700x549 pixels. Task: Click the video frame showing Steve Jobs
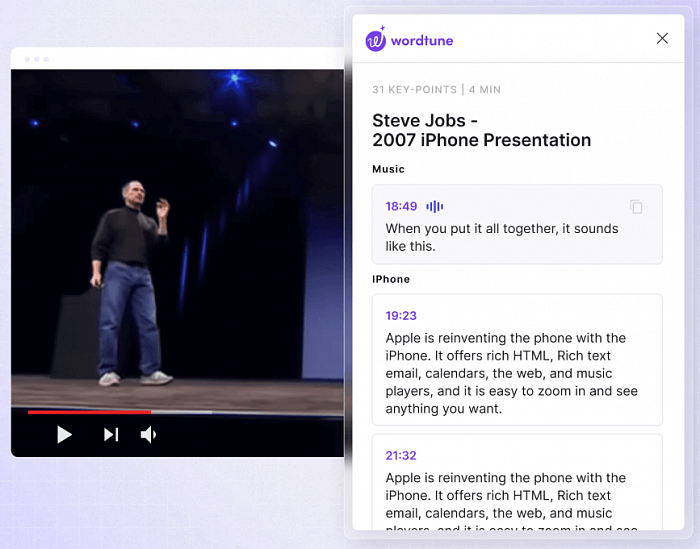pos(178,240)
